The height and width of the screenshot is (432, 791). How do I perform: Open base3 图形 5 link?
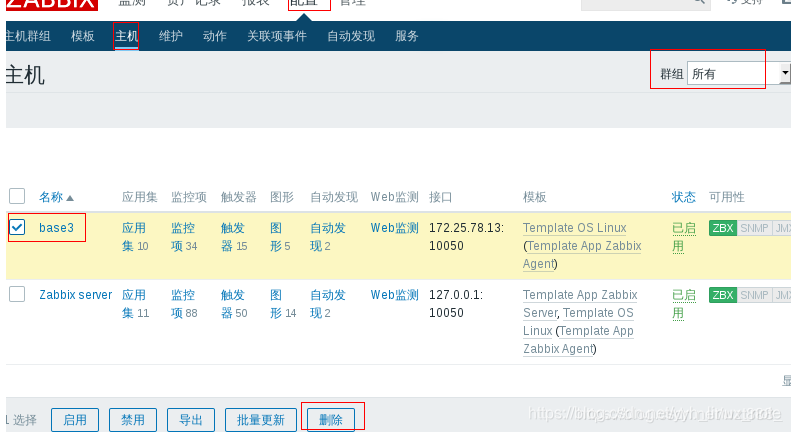280,237
